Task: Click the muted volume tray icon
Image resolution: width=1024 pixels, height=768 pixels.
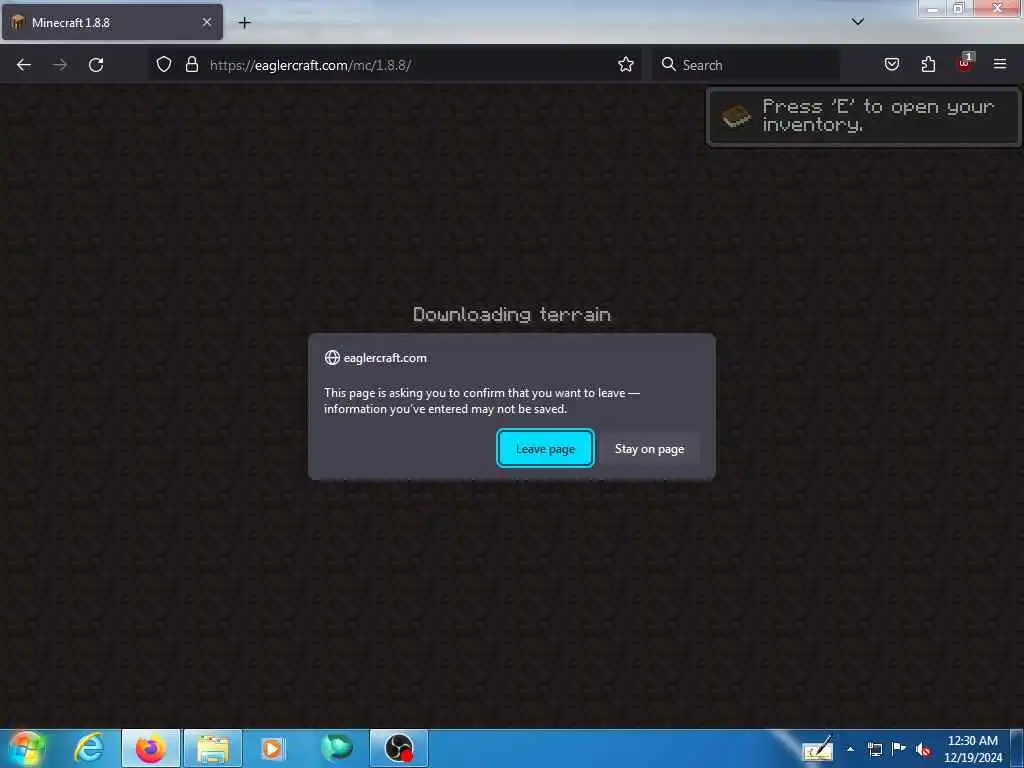Action: (x=923, y=749)
